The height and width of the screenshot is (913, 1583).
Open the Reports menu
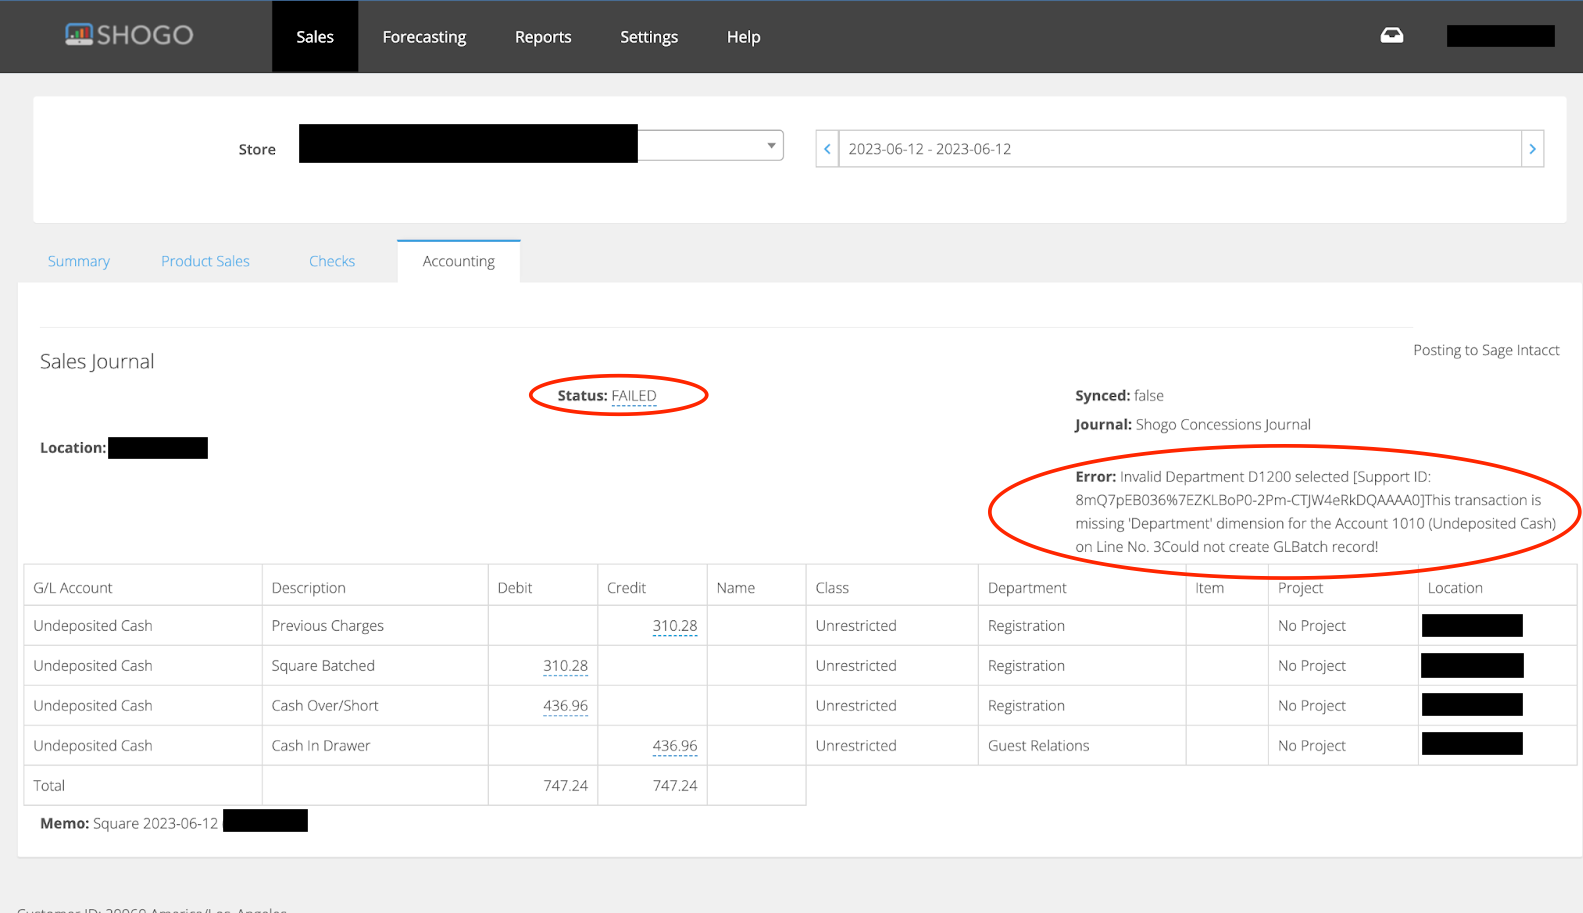543,37
